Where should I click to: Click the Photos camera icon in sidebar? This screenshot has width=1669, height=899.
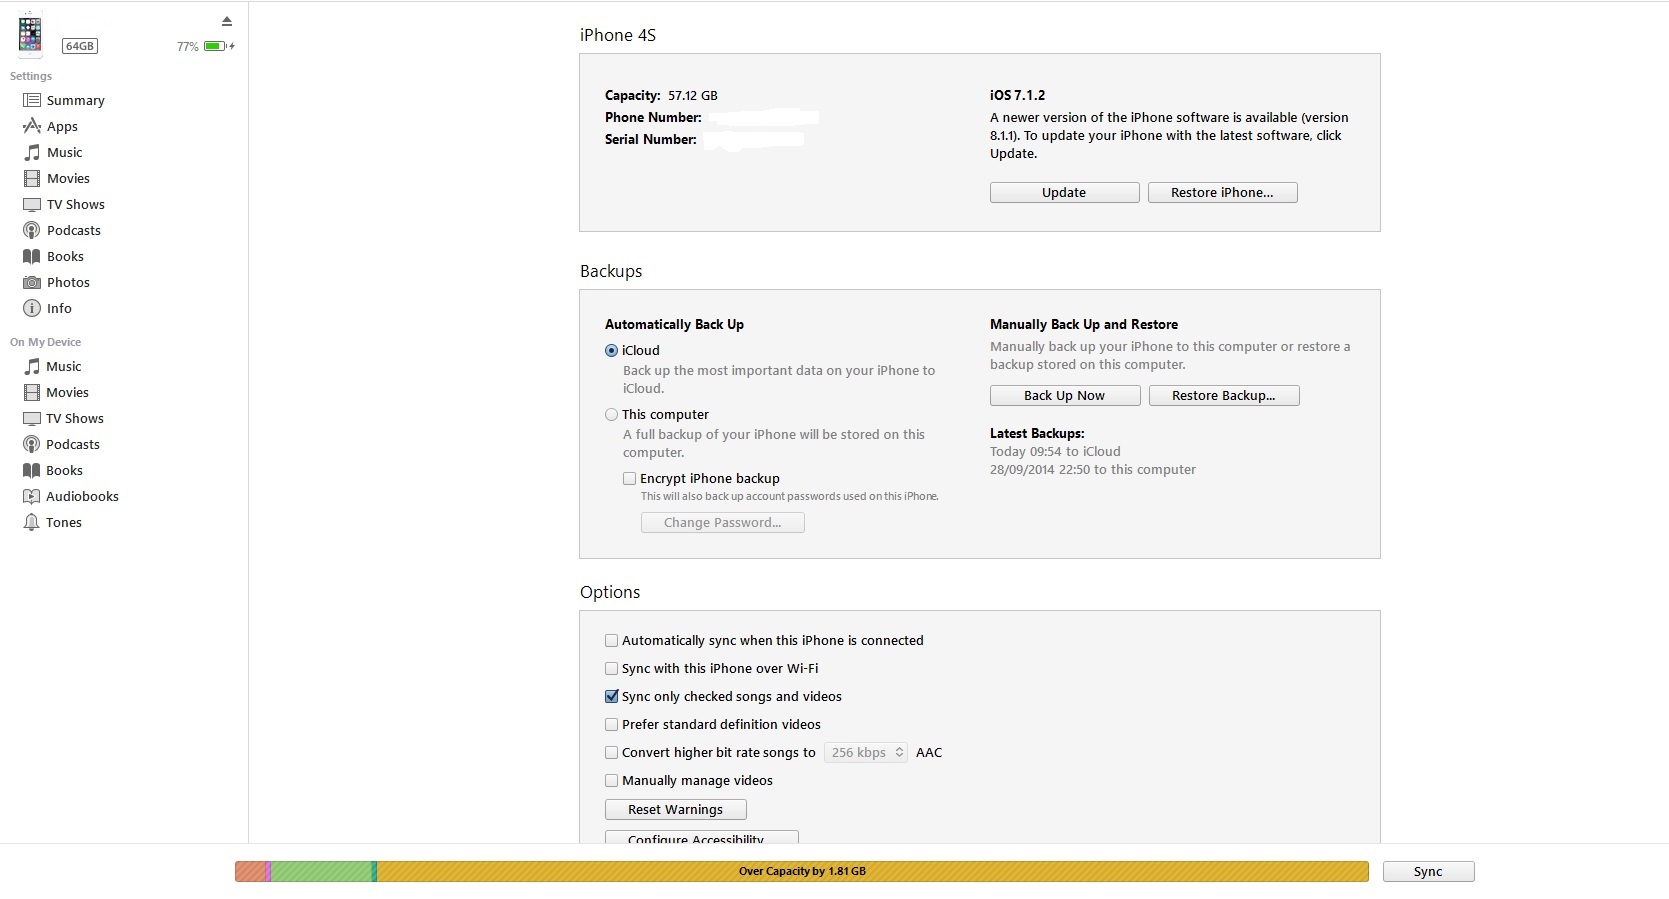(32, 282)
